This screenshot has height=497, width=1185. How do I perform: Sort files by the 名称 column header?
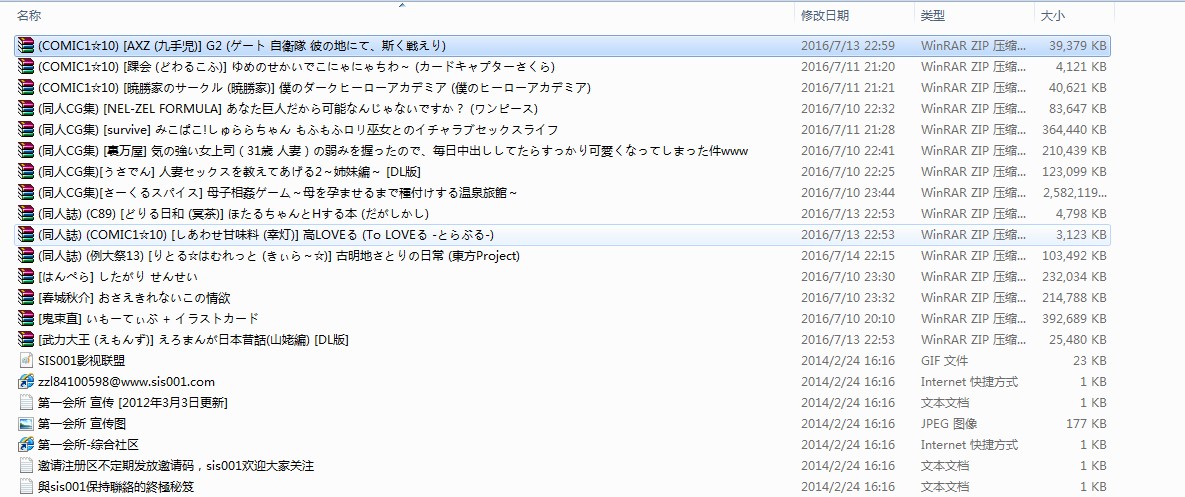(x=30, y=16)
